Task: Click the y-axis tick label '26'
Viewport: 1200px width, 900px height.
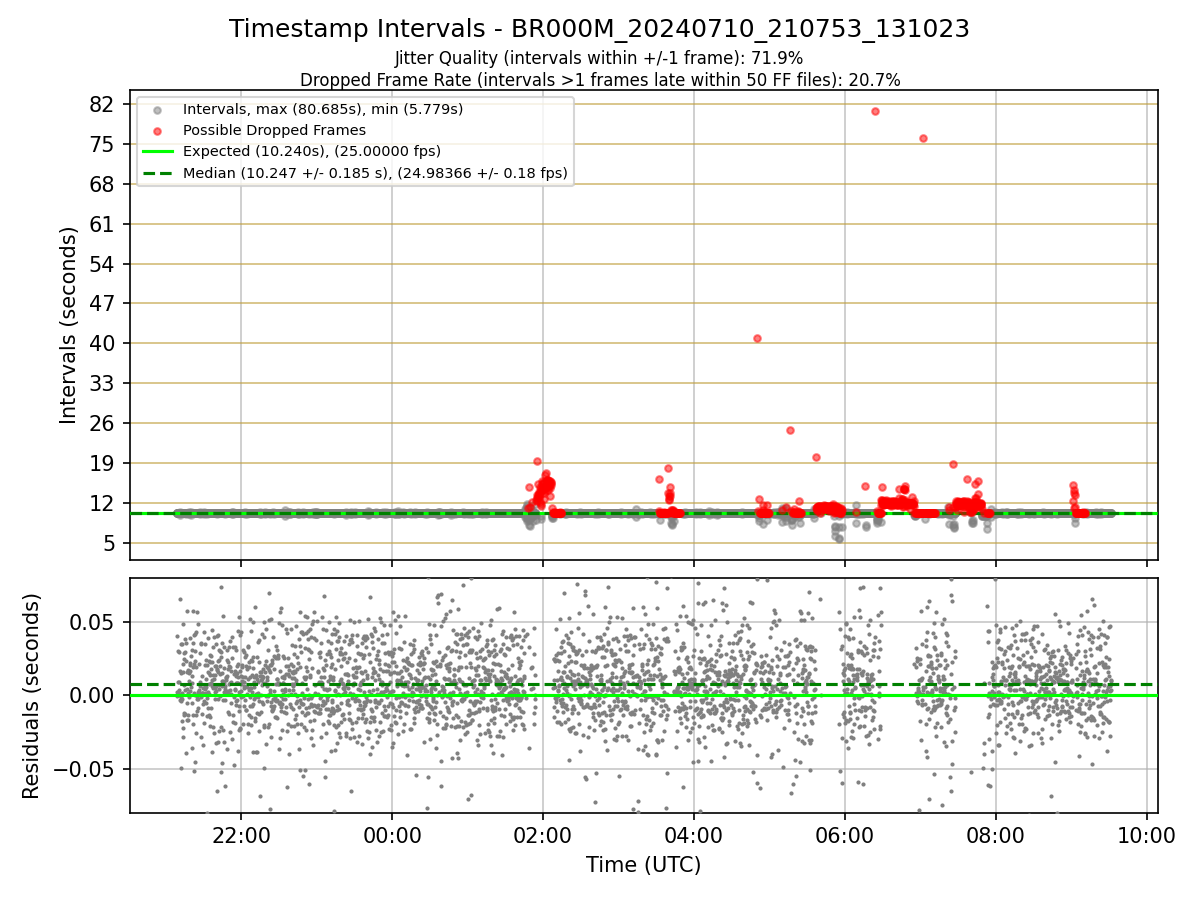Action: click(103, 423)
